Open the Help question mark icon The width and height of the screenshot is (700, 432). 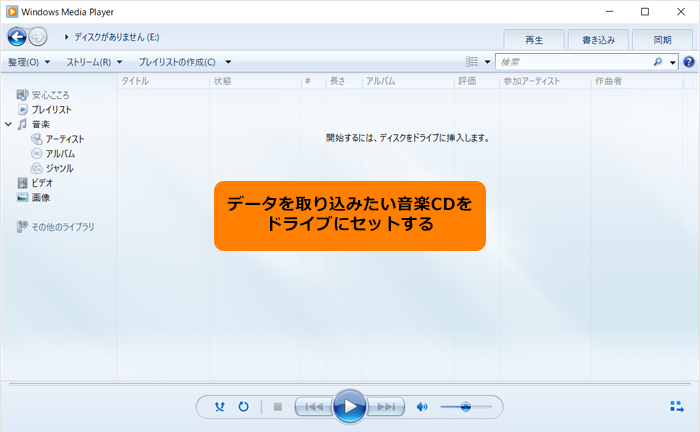(x=689, y=62)
